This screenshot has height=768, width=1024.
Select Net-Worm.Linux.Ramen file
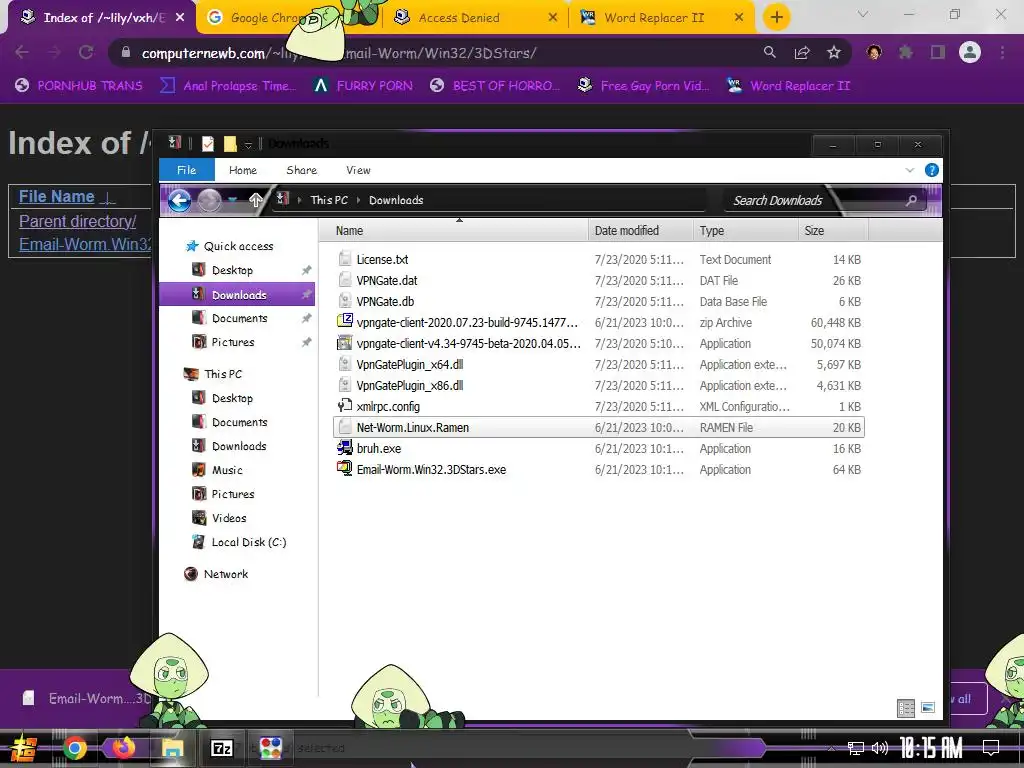[598, 428]
